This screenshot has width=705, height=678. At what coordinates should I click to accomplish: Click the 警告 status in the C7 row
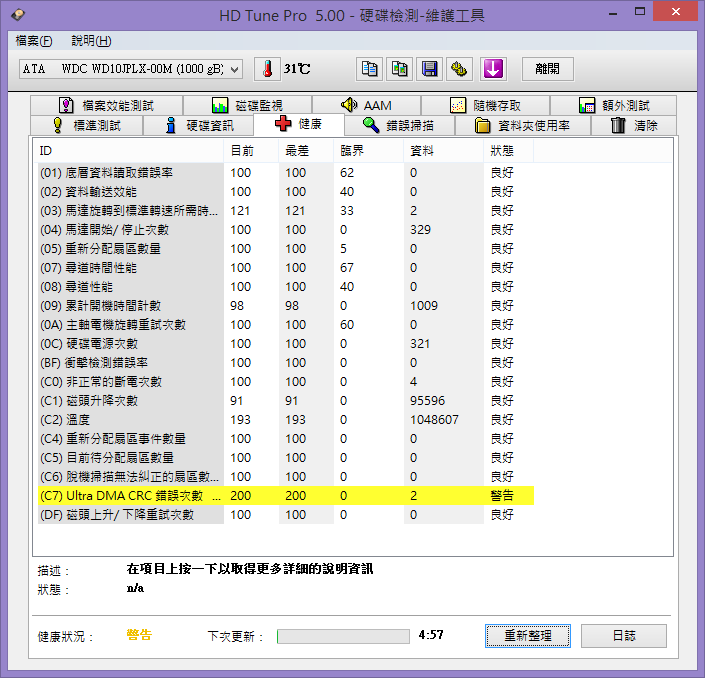coord(502,495)
